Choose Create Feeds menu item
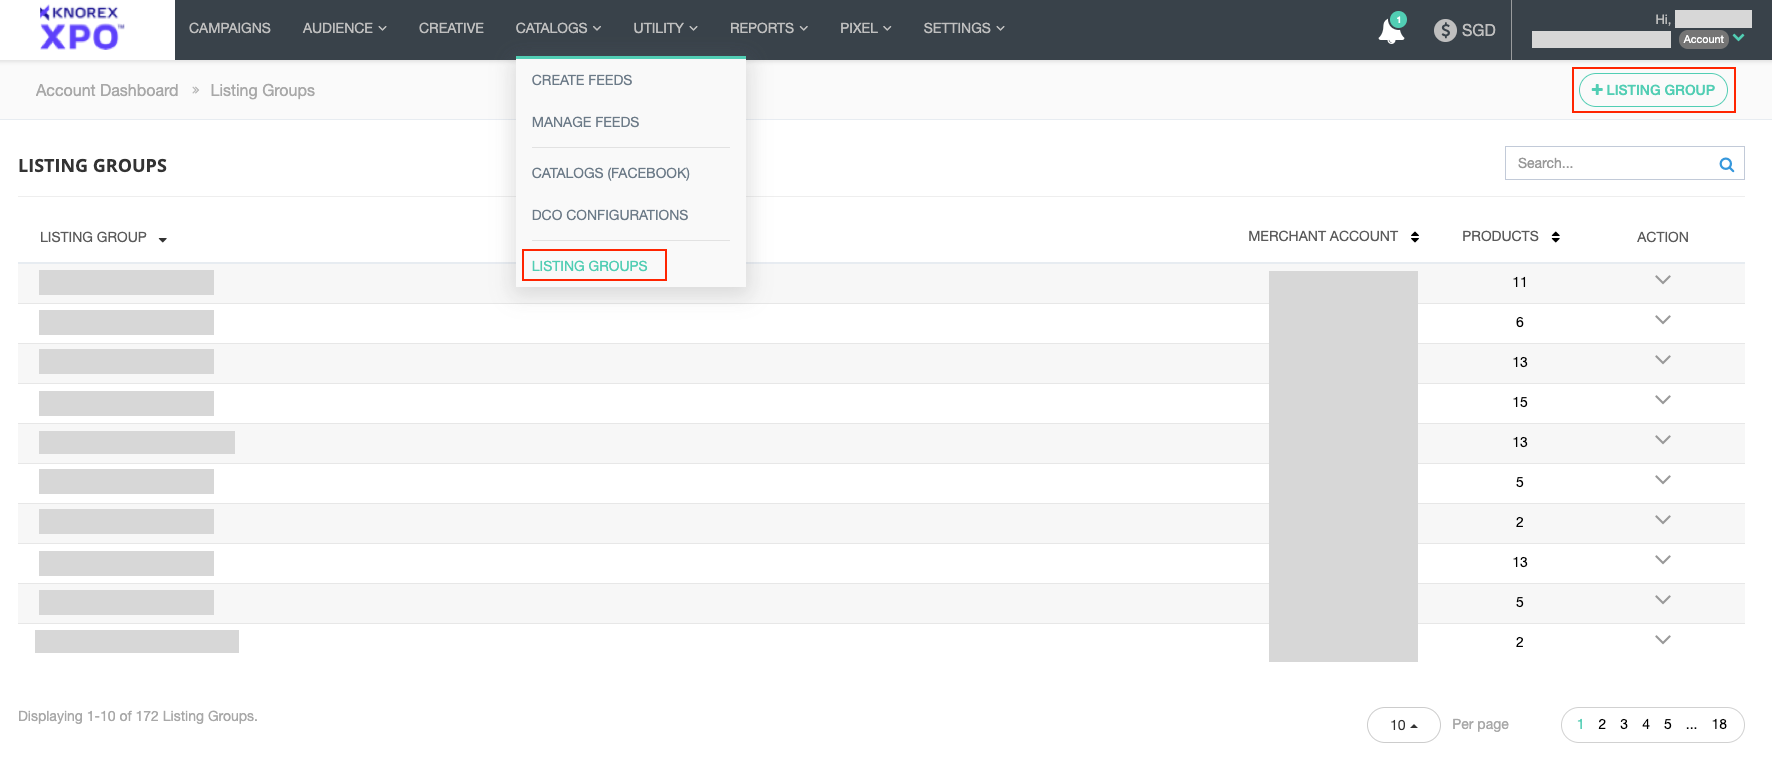1772x760 pixels. tap(582, 80)
